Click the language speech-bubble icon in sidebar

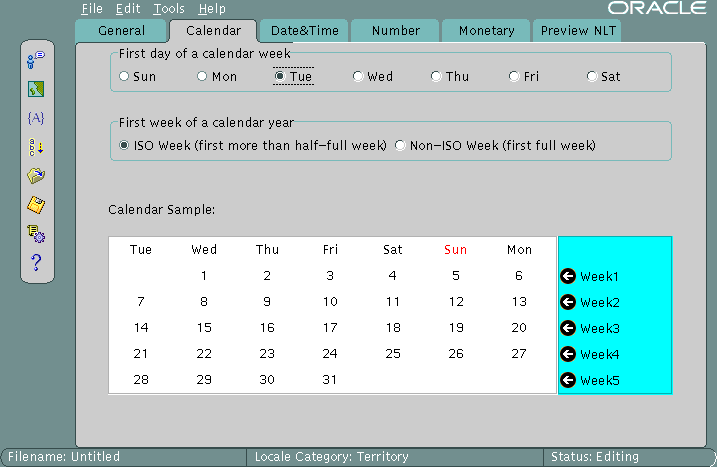36,59
